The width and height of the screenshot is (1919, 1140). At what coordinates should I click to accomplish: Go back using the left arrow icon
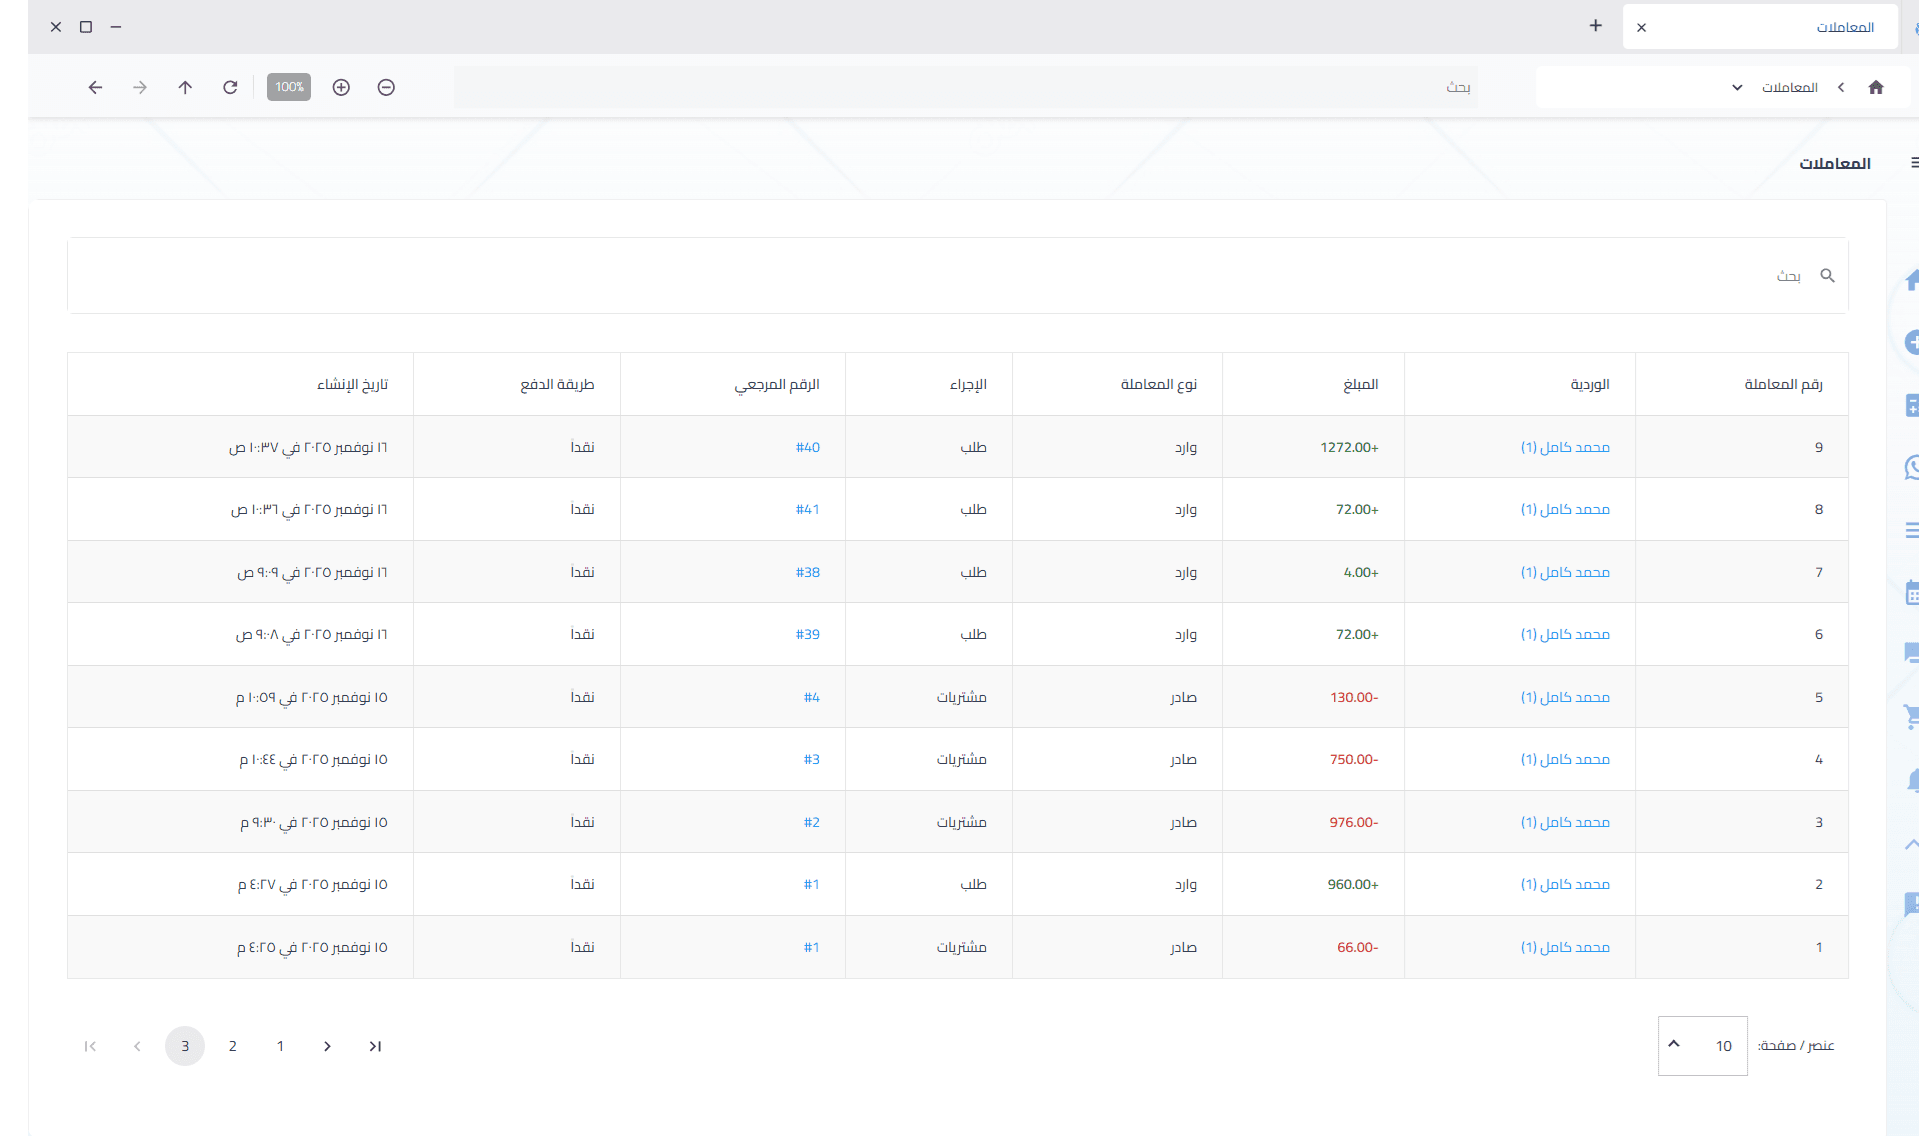95,88
